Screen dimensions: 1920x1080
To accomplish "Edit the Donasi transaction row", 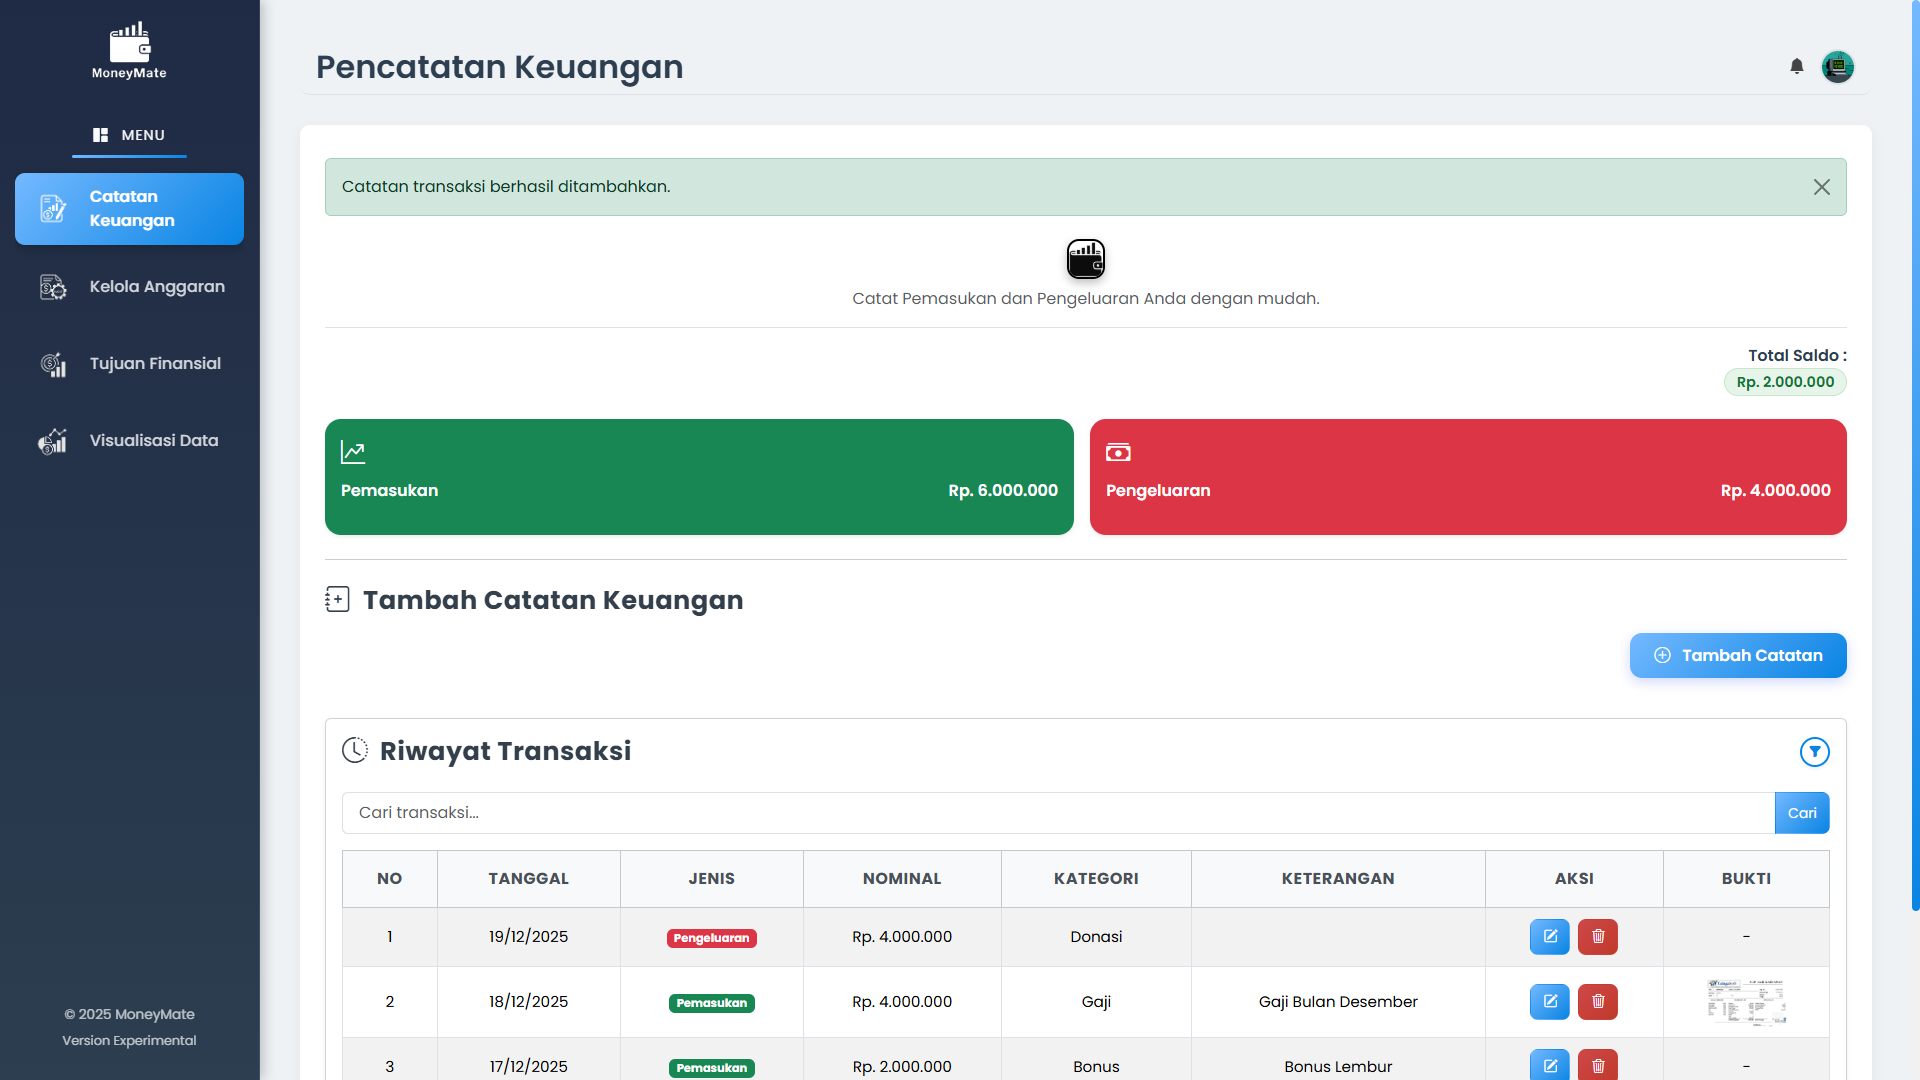I will pyautogui.click(x=1549, y=937).
